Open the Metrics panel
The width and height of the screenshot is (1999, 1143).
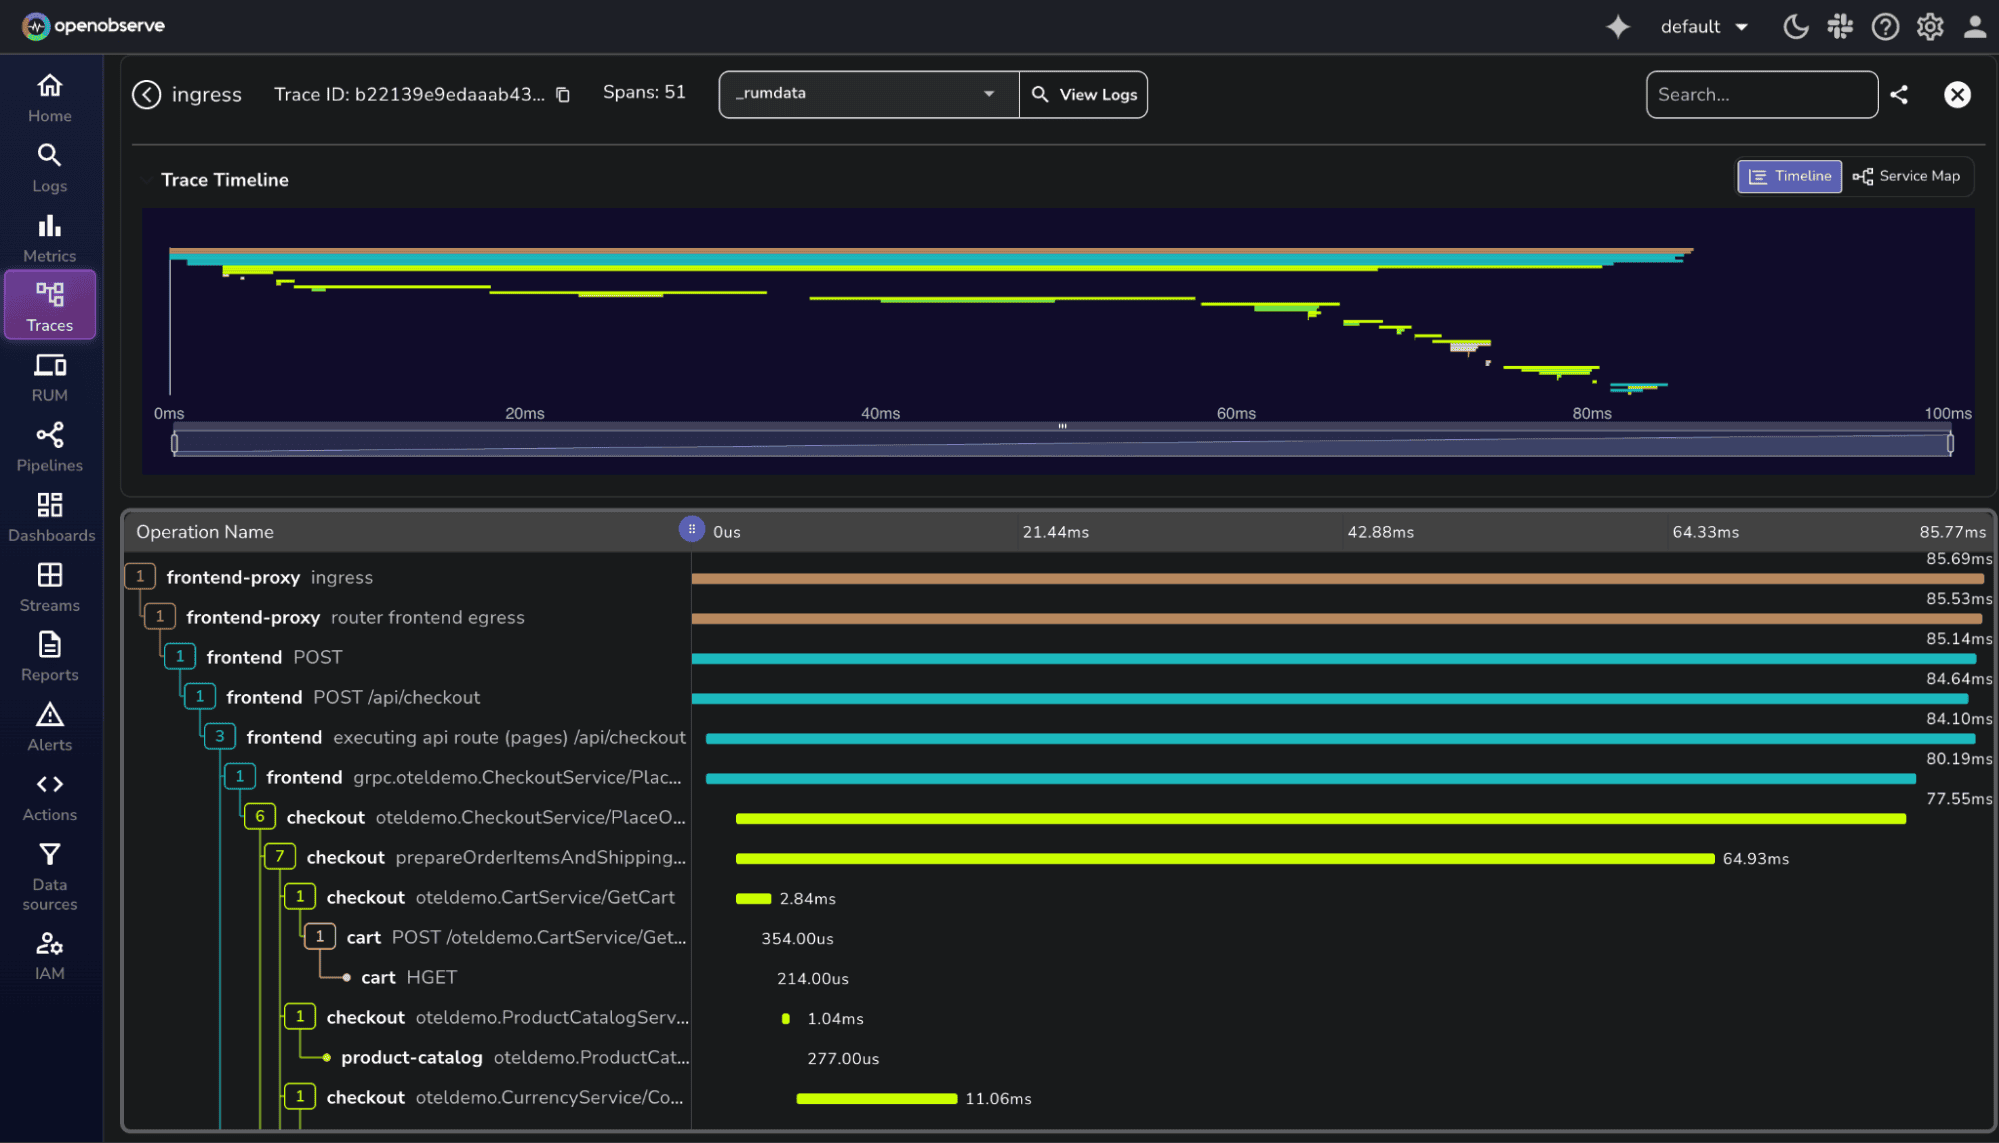click(48, 237)
